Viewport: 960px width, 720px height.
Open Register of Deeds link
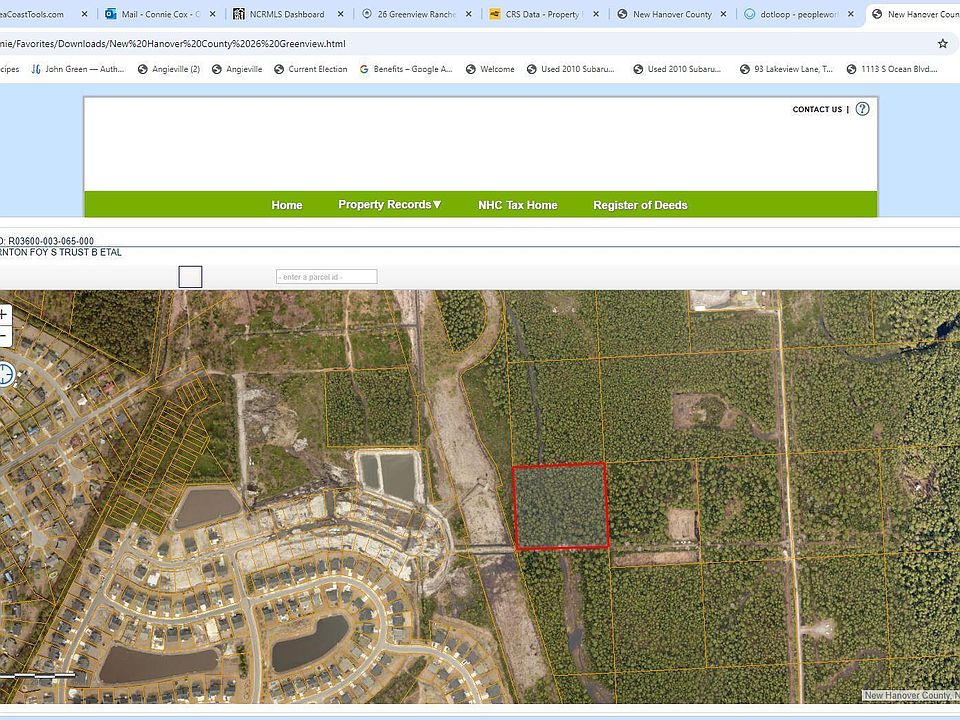click(x=640, y=205)
